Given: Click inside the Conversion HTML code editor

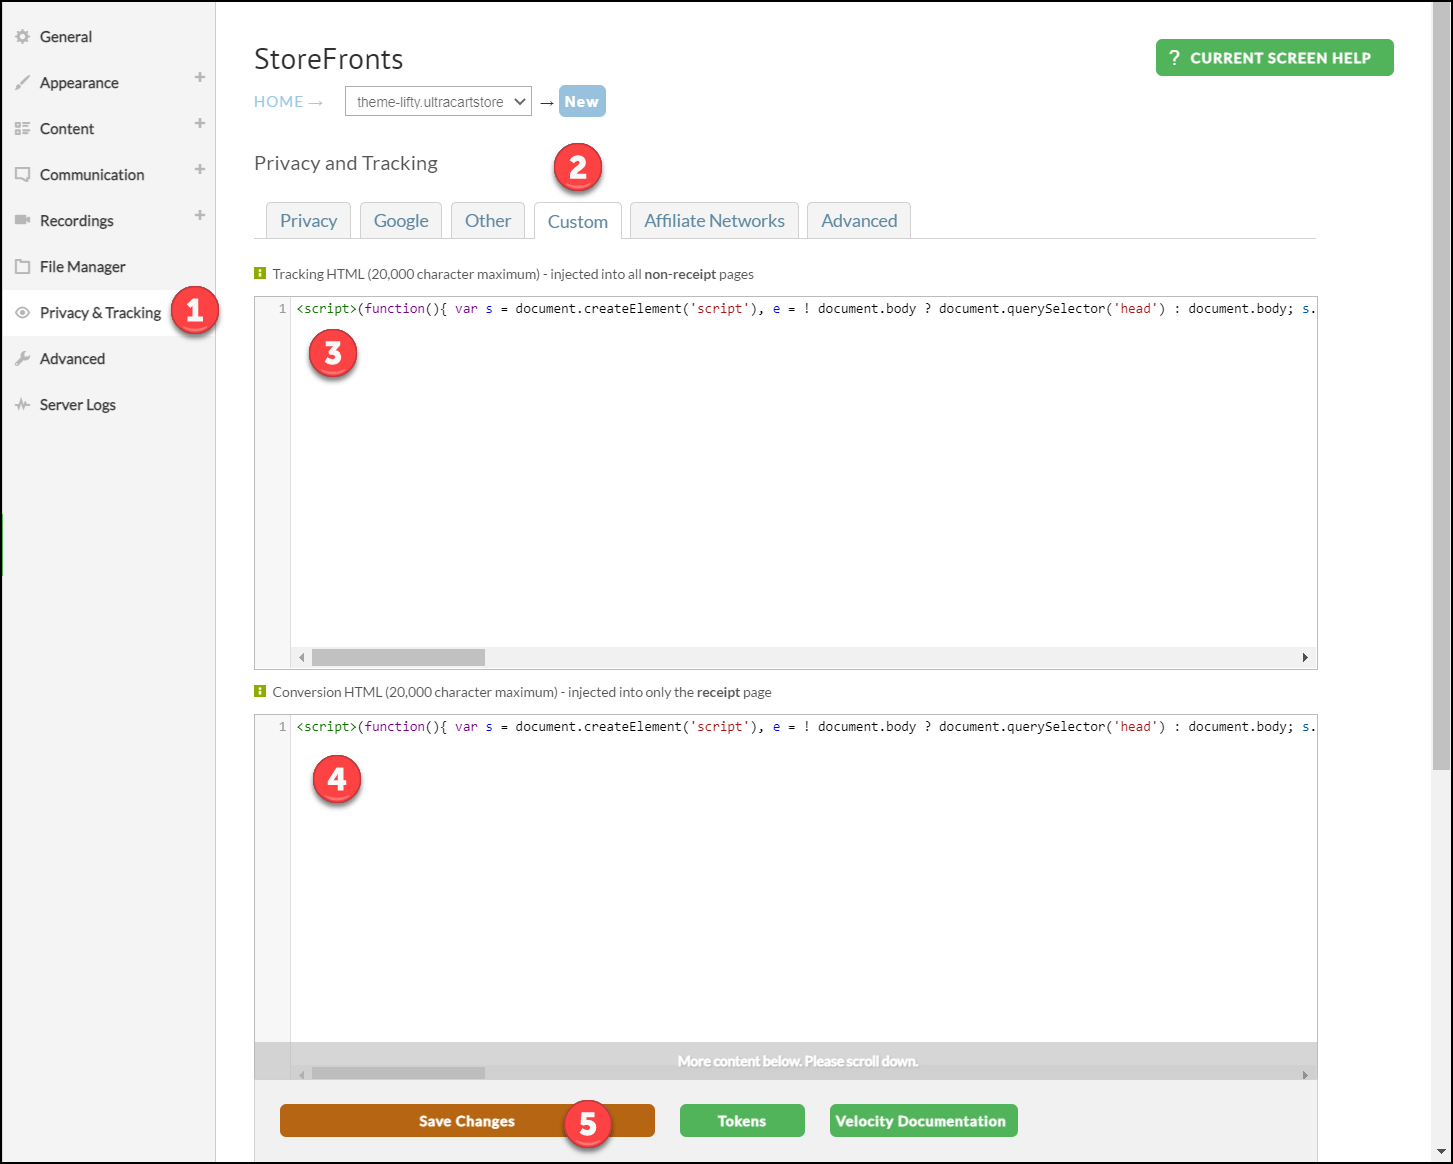Looking at the screenshot, I should click(x=803, y=880).
